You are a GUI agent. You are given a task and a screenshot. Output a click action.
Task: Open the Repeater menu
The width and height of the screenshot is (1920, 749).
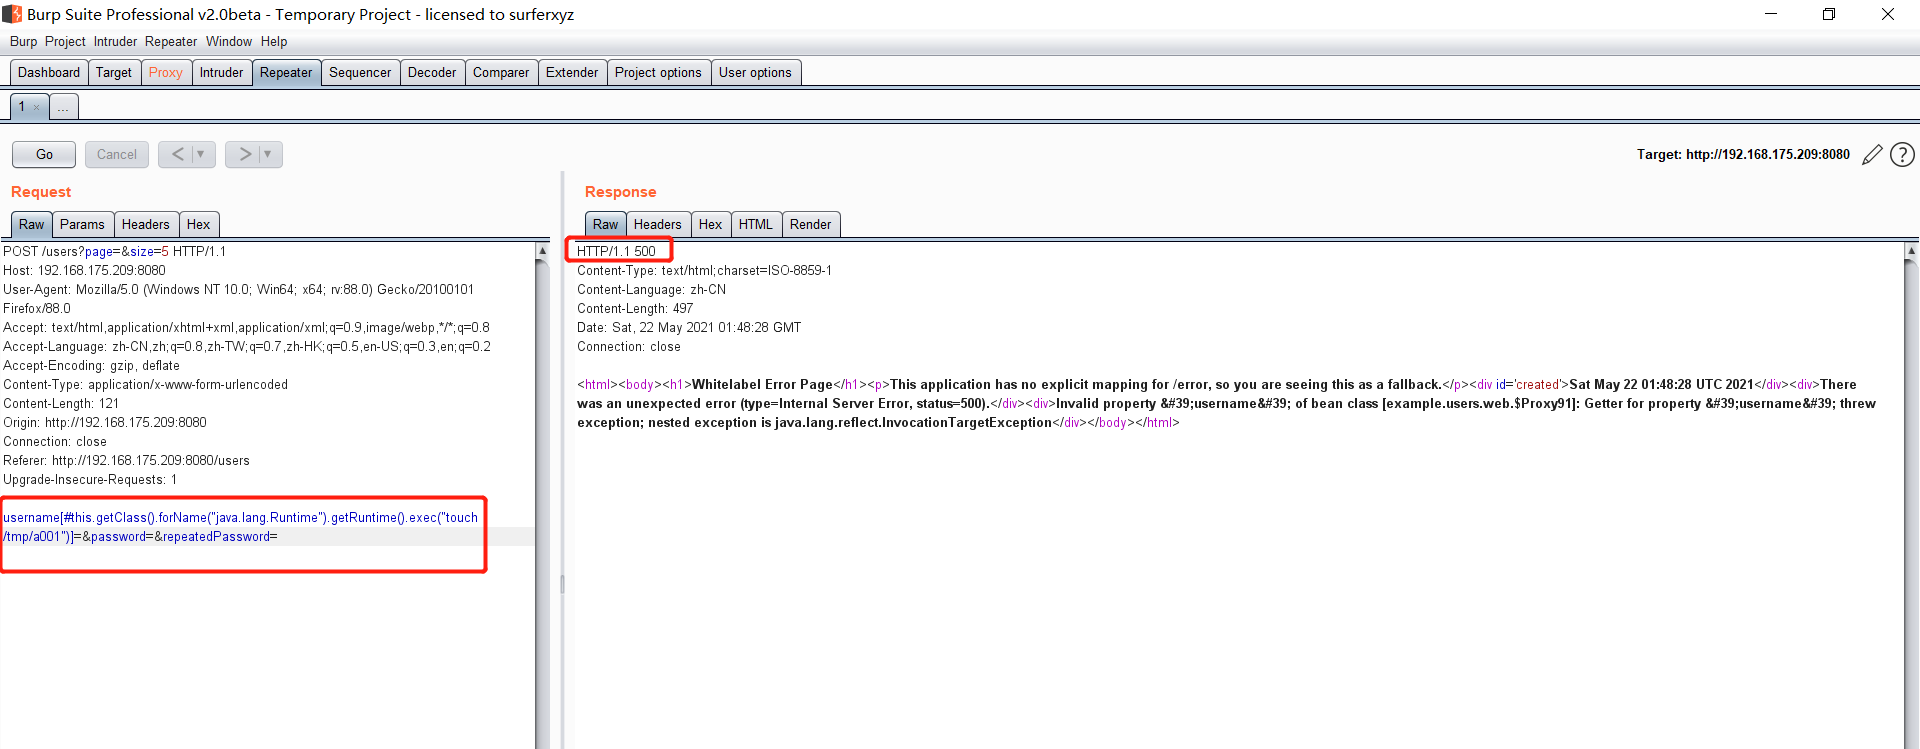pos(171,41)
